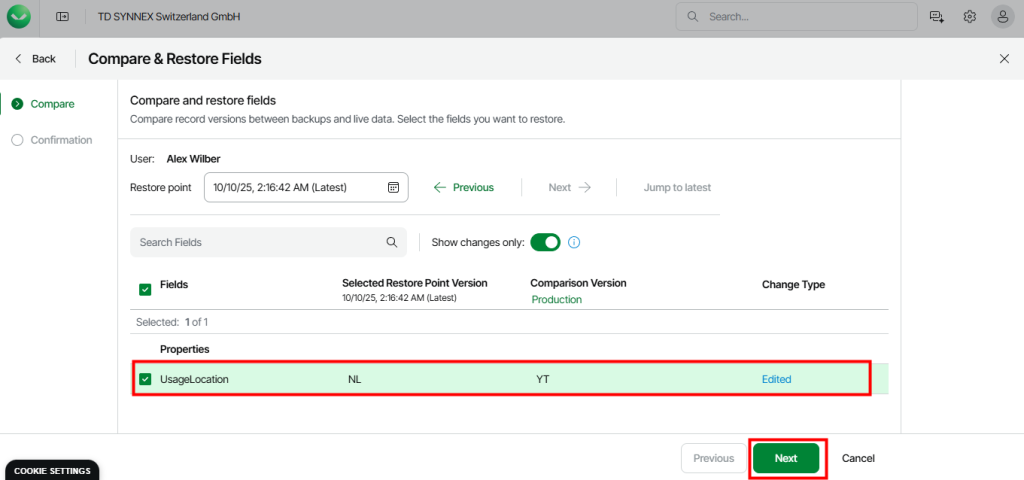
Task: Click the Back button
Action: [x=35, y=59]
